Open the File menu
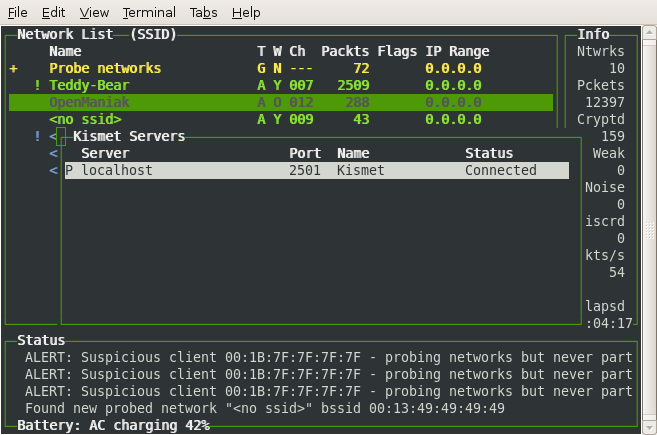This screenshot has width=657, height=435. (18, 13)
